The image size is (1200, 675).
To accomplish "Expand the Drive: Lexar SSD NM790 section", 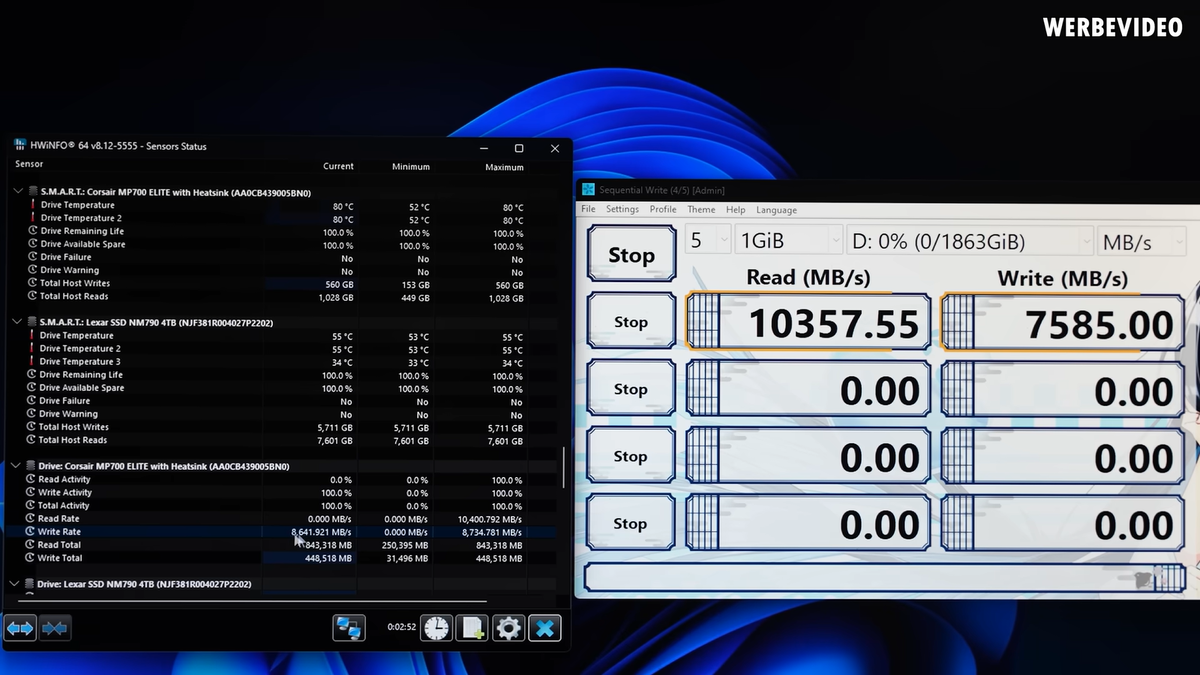I will [x=17, y=583].
